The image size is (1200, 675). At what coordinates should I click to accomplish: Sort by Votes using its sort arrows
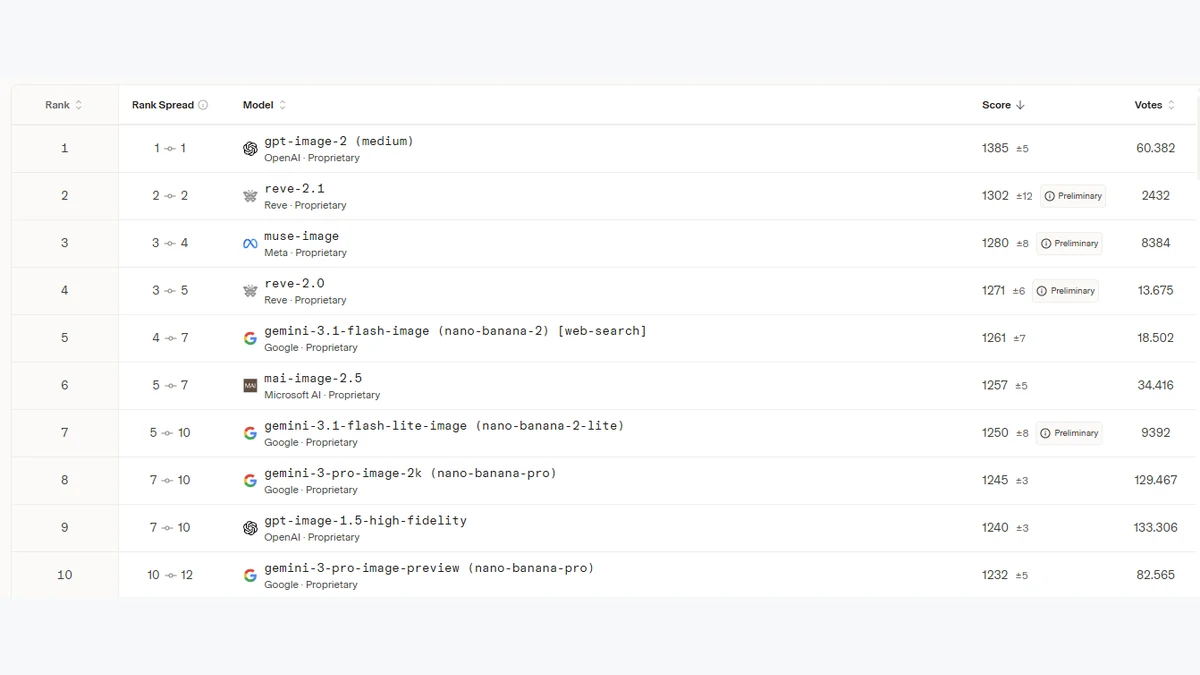1171,105
